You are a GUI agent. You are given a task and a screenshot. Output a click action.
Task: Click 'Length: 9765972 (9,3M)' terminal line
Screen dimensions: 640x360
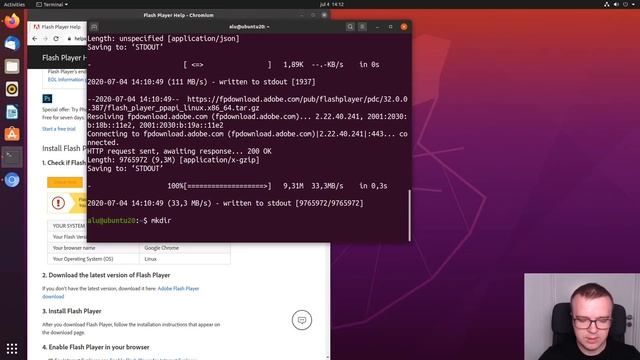[x=173, y=160]
